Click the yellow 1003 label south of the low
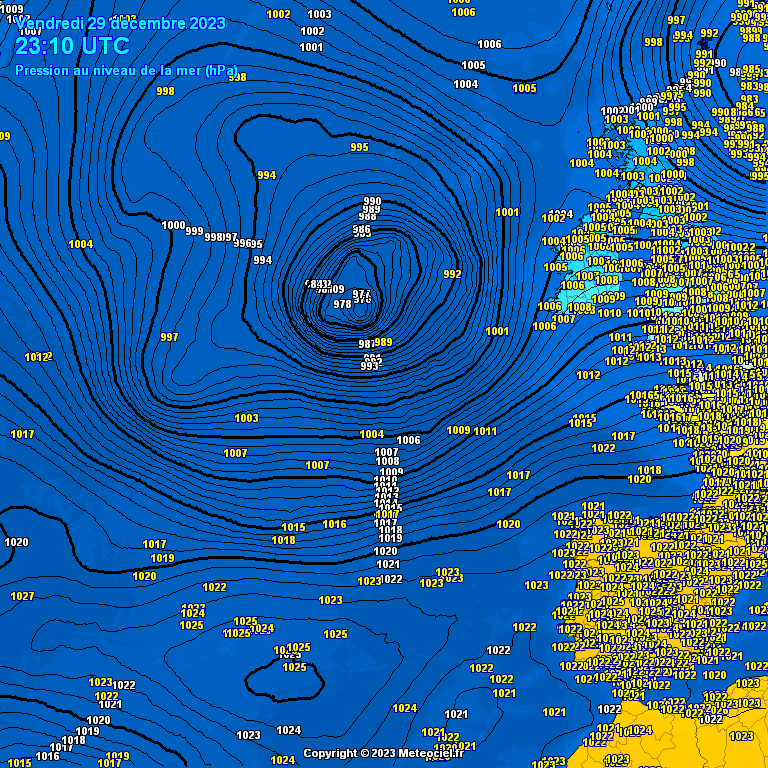768x768 pixels. [246, 418]
